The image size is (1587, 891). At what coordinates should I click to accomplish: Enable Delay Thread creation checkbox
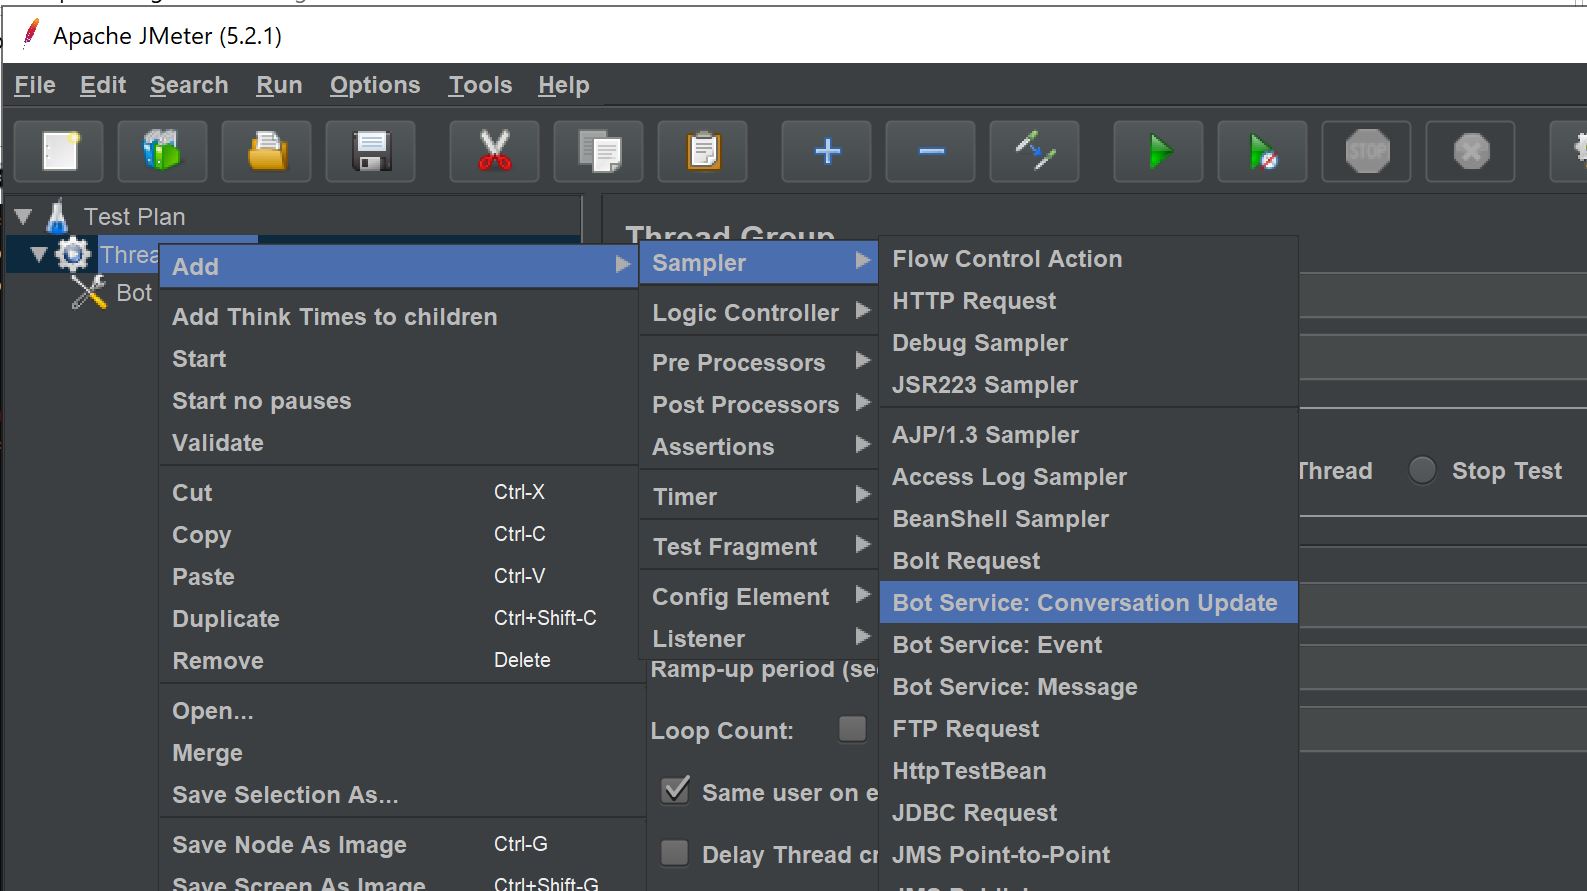click(675, 853)
